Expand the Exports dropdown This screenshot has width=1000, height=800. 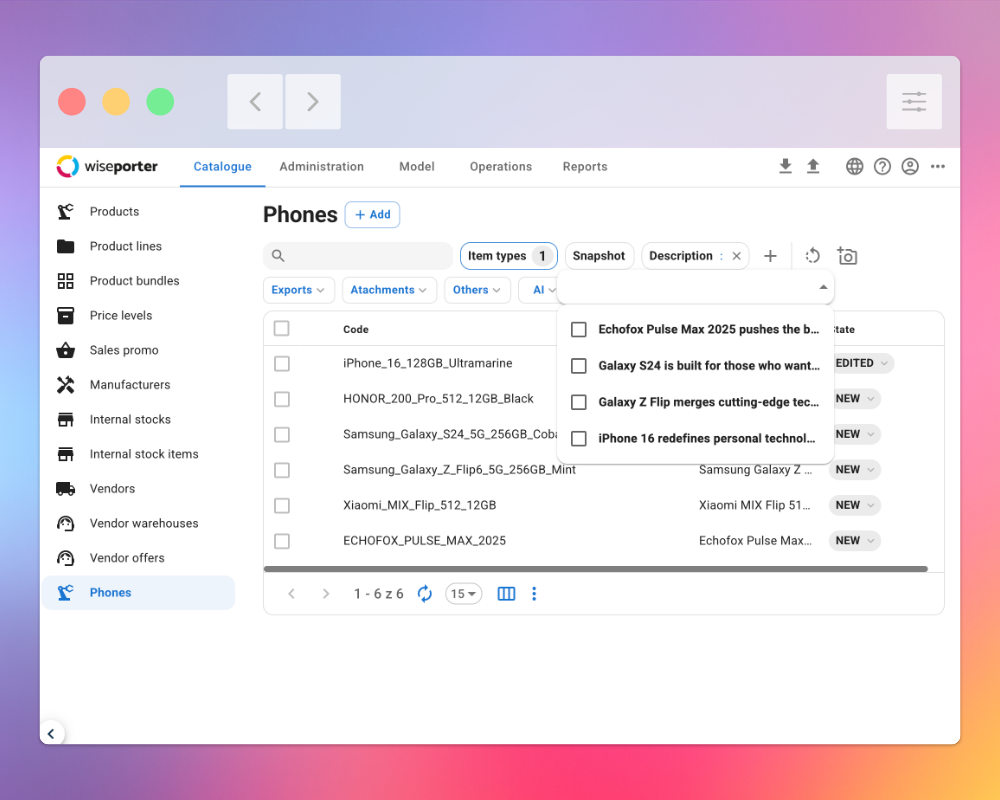(x=298, y=290)
